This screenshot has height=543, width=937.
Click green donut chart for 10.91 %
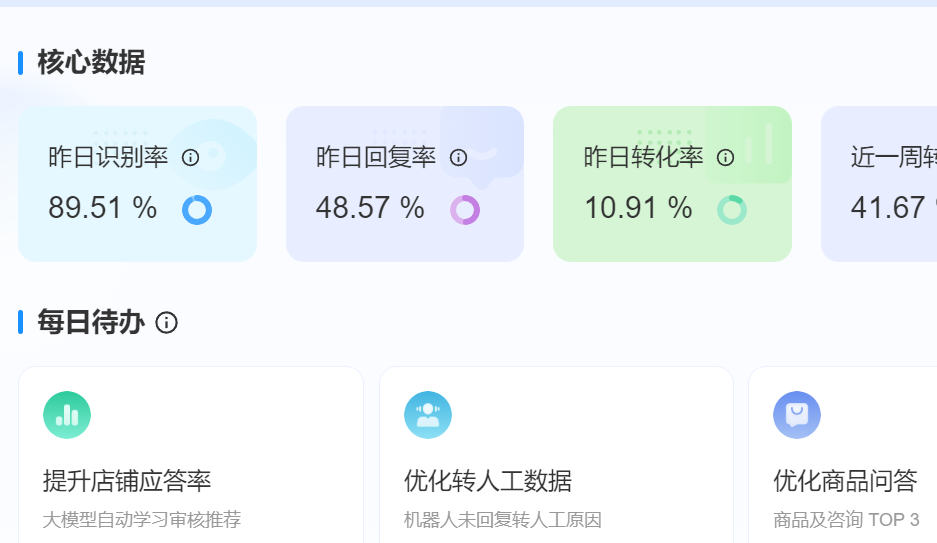coord(732,210)
